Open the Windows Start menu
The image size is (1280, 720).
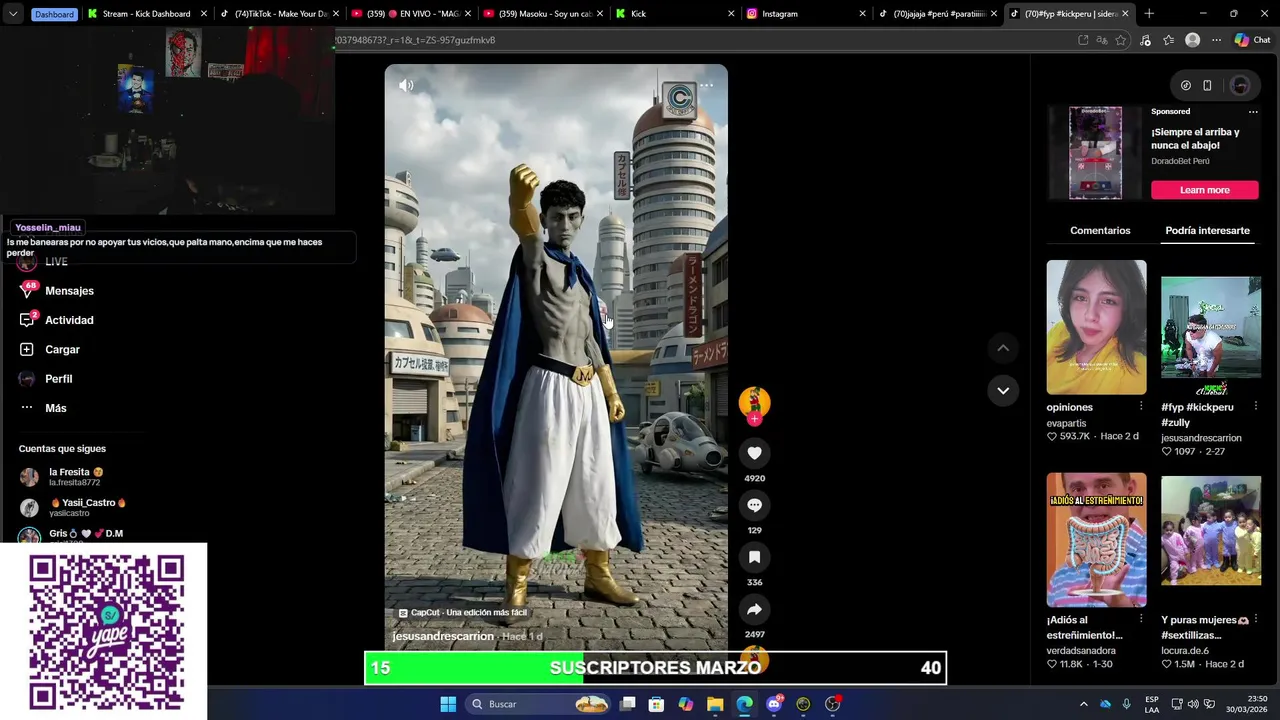(x=448, y=704)
